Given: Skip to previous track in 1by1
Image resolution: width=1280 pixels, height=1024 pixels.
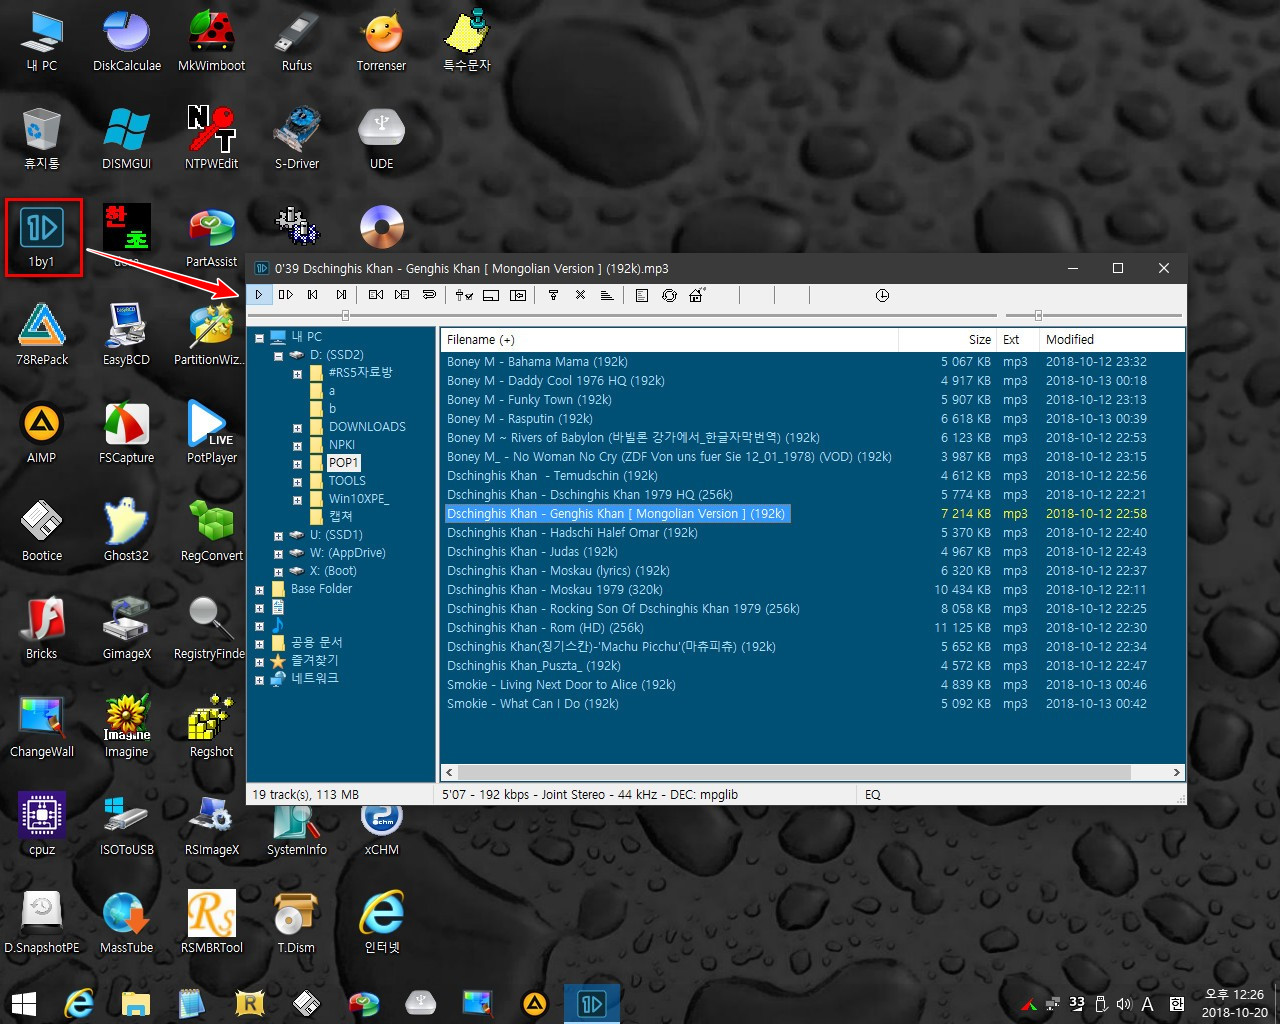Looking at the screenshot, I should point(312,295).
